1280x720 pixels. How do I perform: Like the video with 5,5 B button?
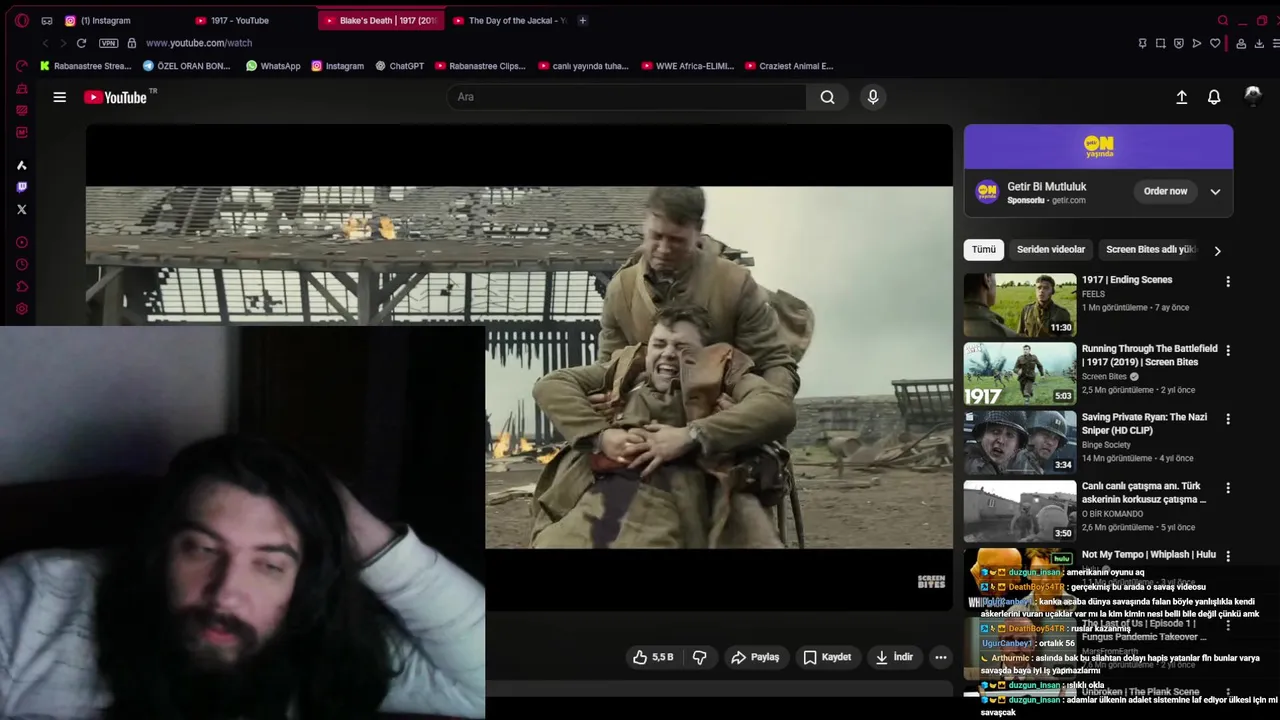tap(653, 657)
